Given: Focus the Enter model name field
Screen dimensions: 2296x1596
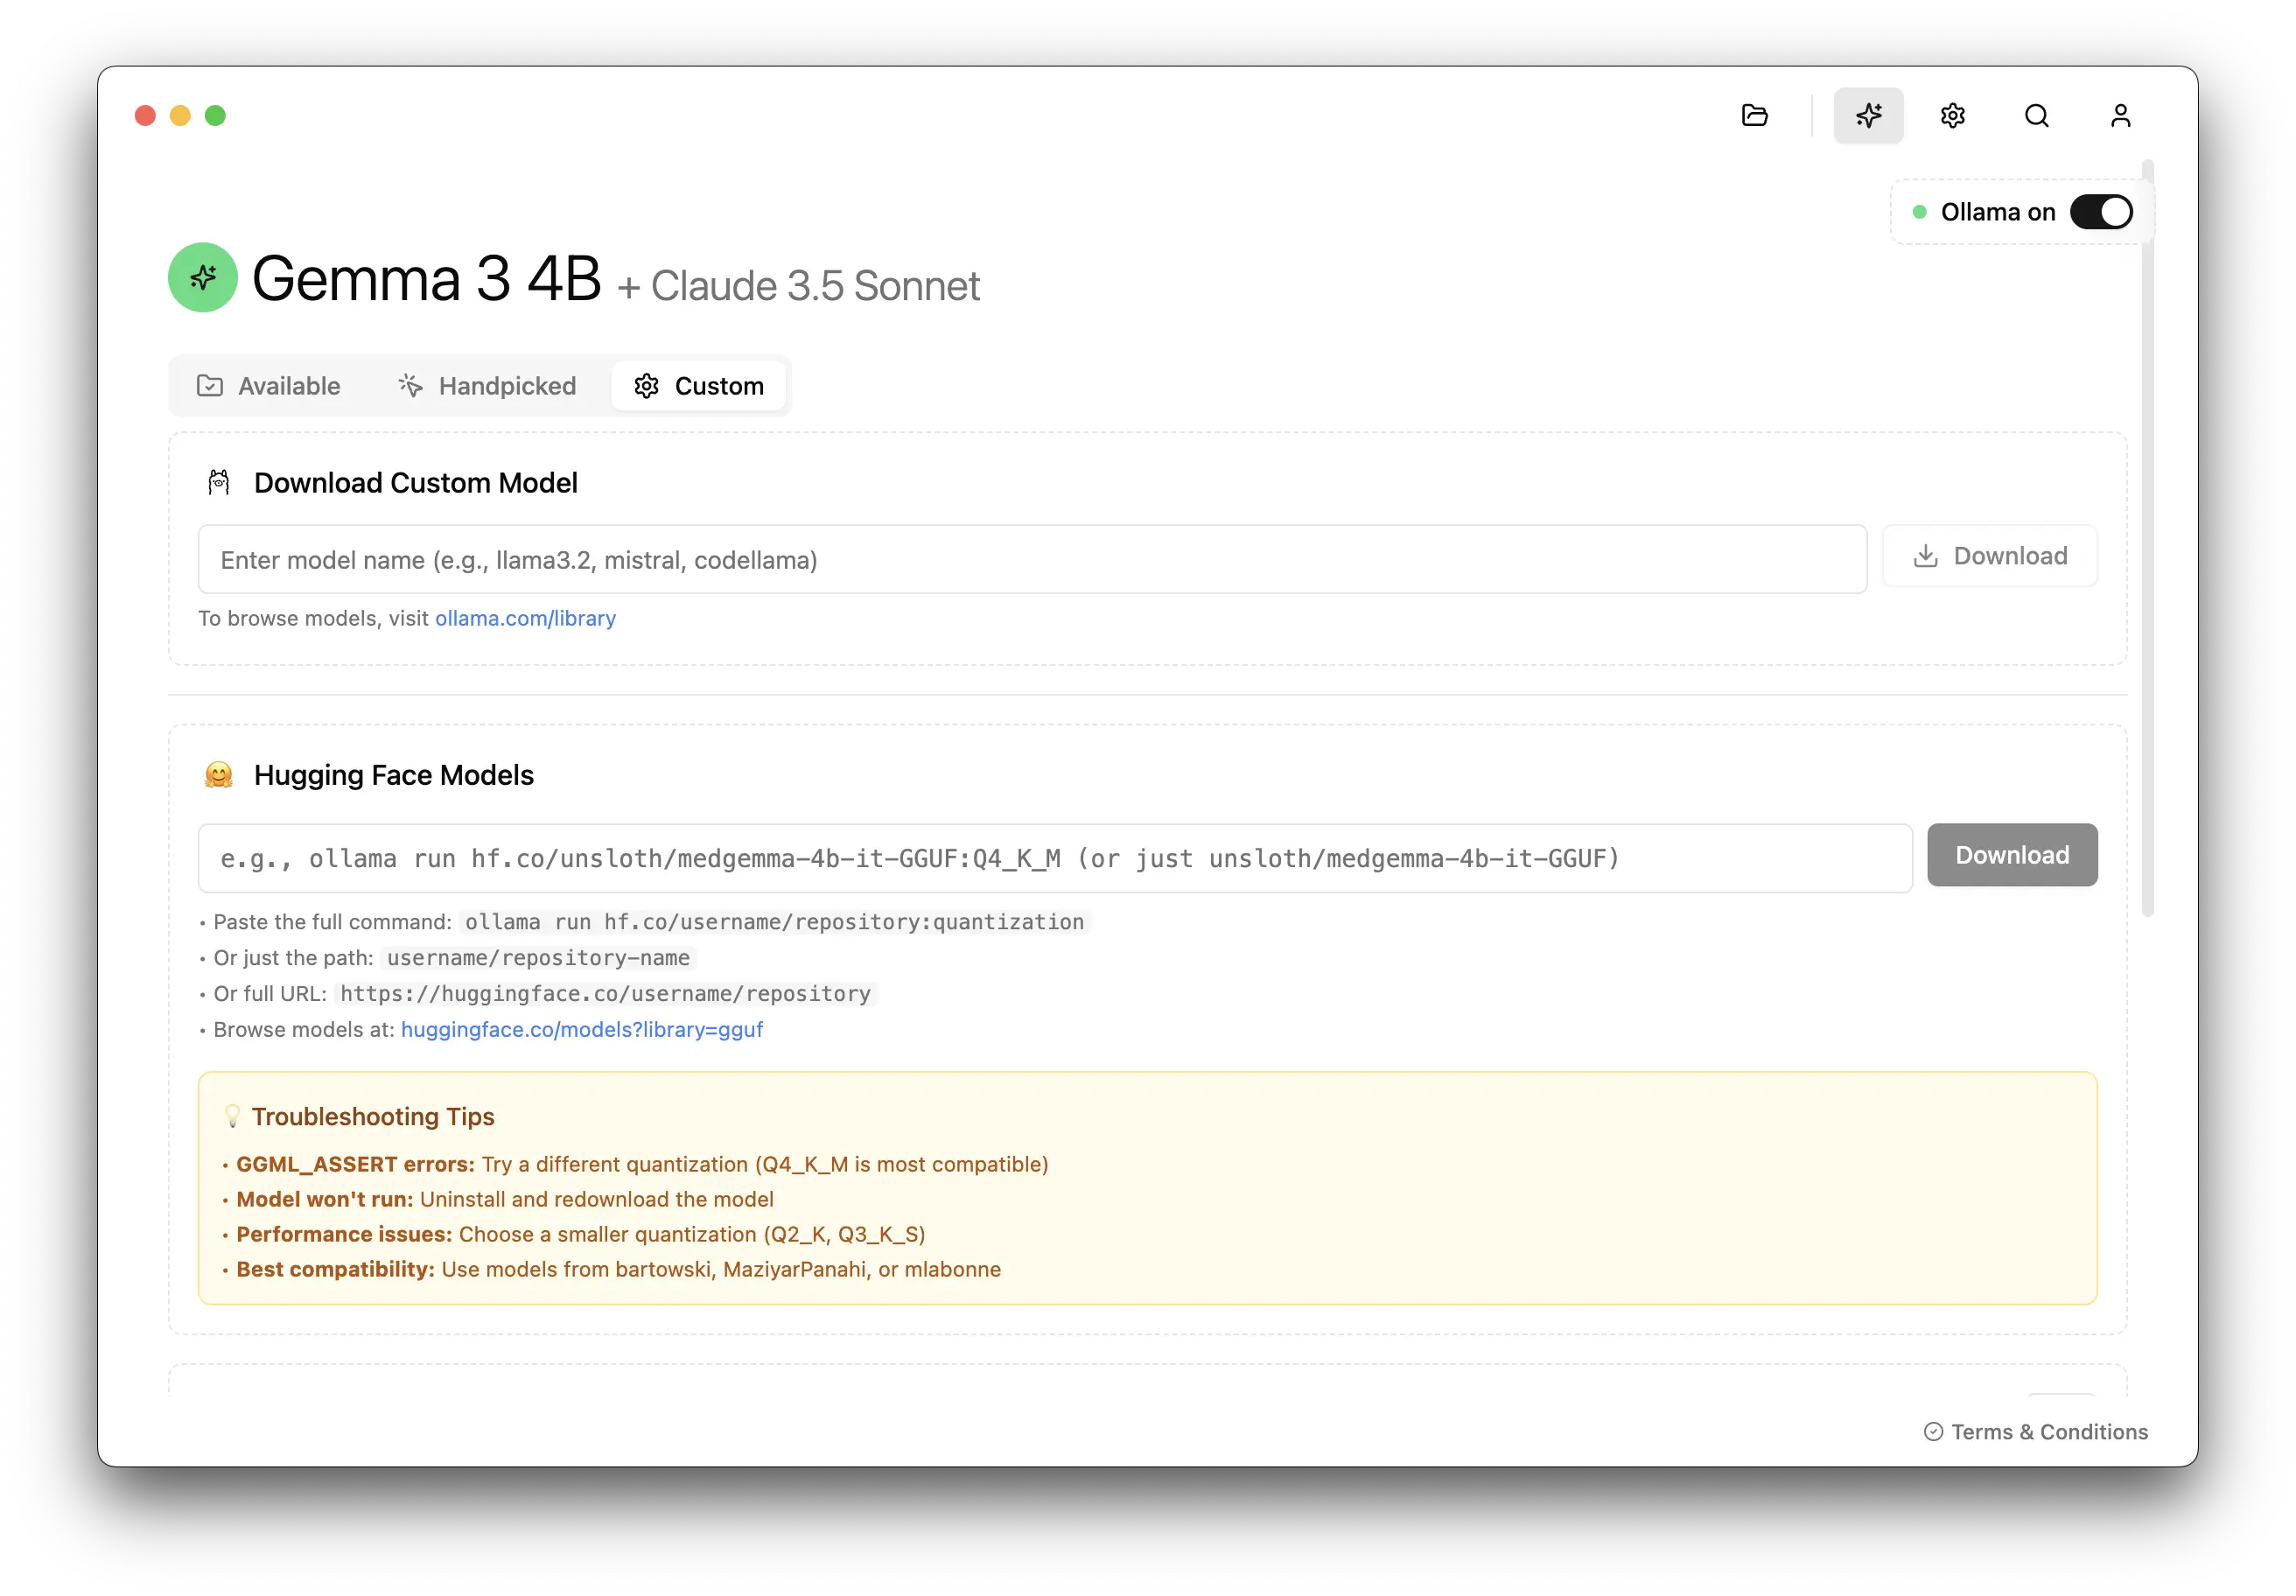Looking at the screenshot, I should pos(1031,560).
